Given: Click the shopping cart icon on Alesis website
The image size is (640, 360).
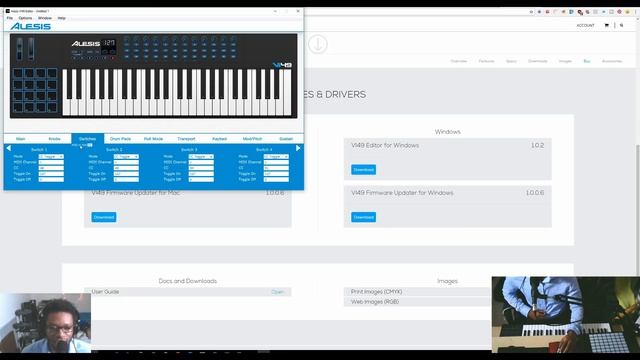Looking at the screenshot, I should click(x=607, y=25).
